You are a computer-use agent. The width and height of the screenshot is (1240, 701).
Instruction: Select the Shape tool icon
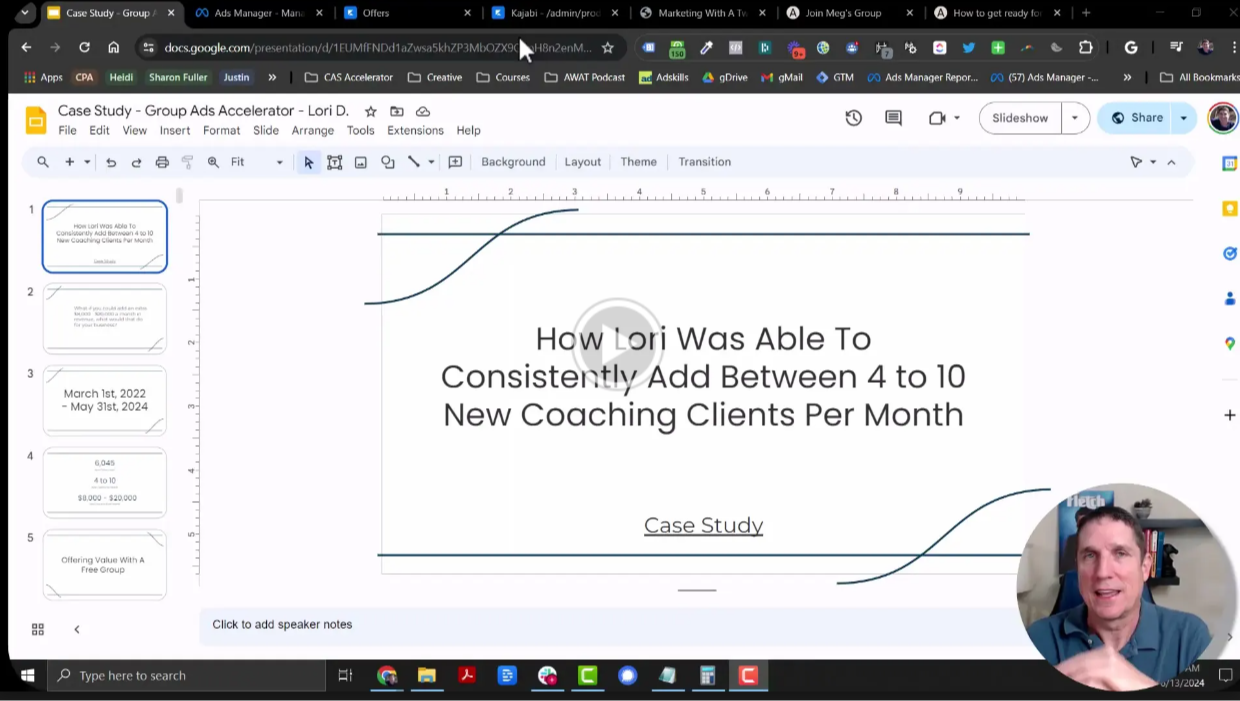(388, 162)
